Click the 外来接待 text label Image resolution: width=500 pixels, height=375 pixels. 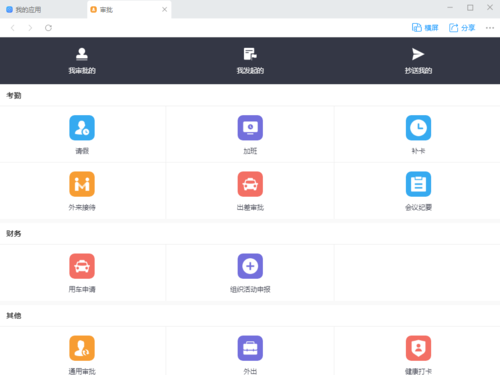coord(82,207)
